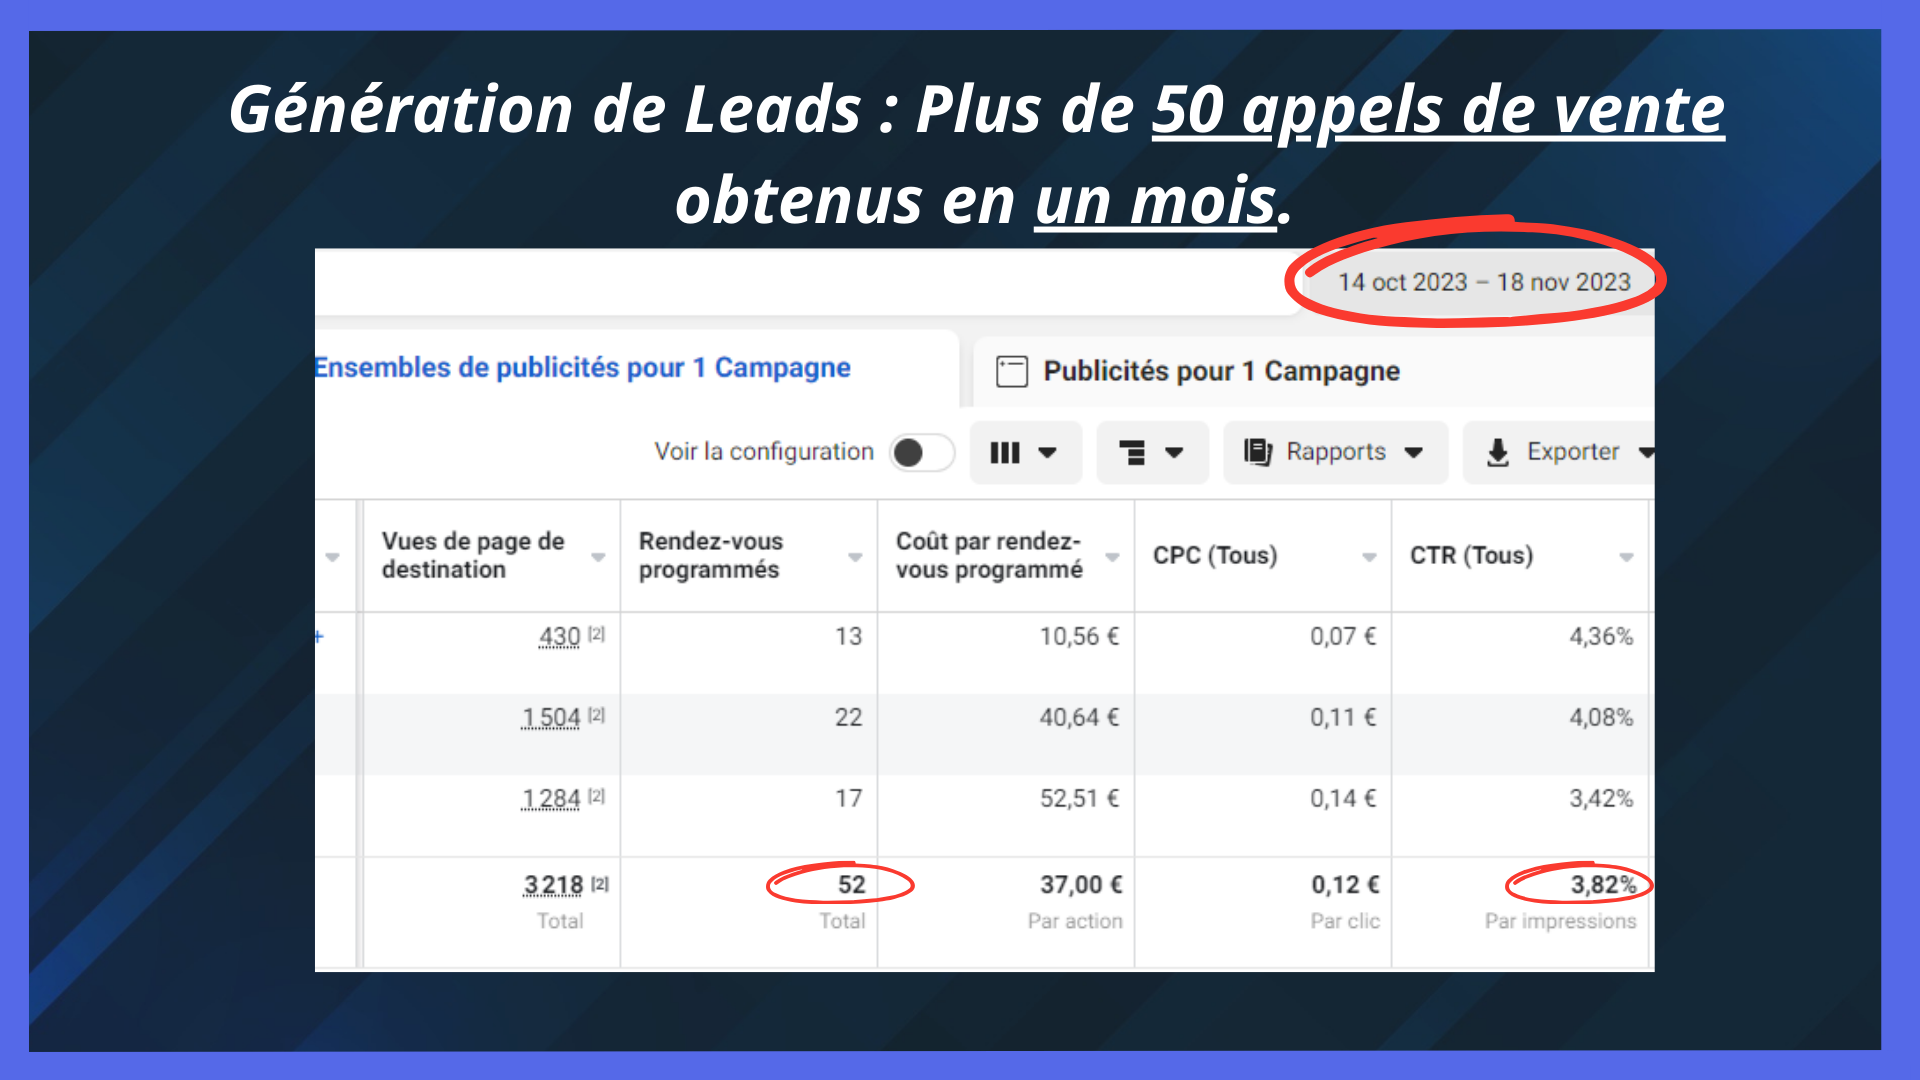Open Rendez-vous programmés column arrow
Image resolution: width=1920 pixels, height=1080 pixels.
point(855,557)
